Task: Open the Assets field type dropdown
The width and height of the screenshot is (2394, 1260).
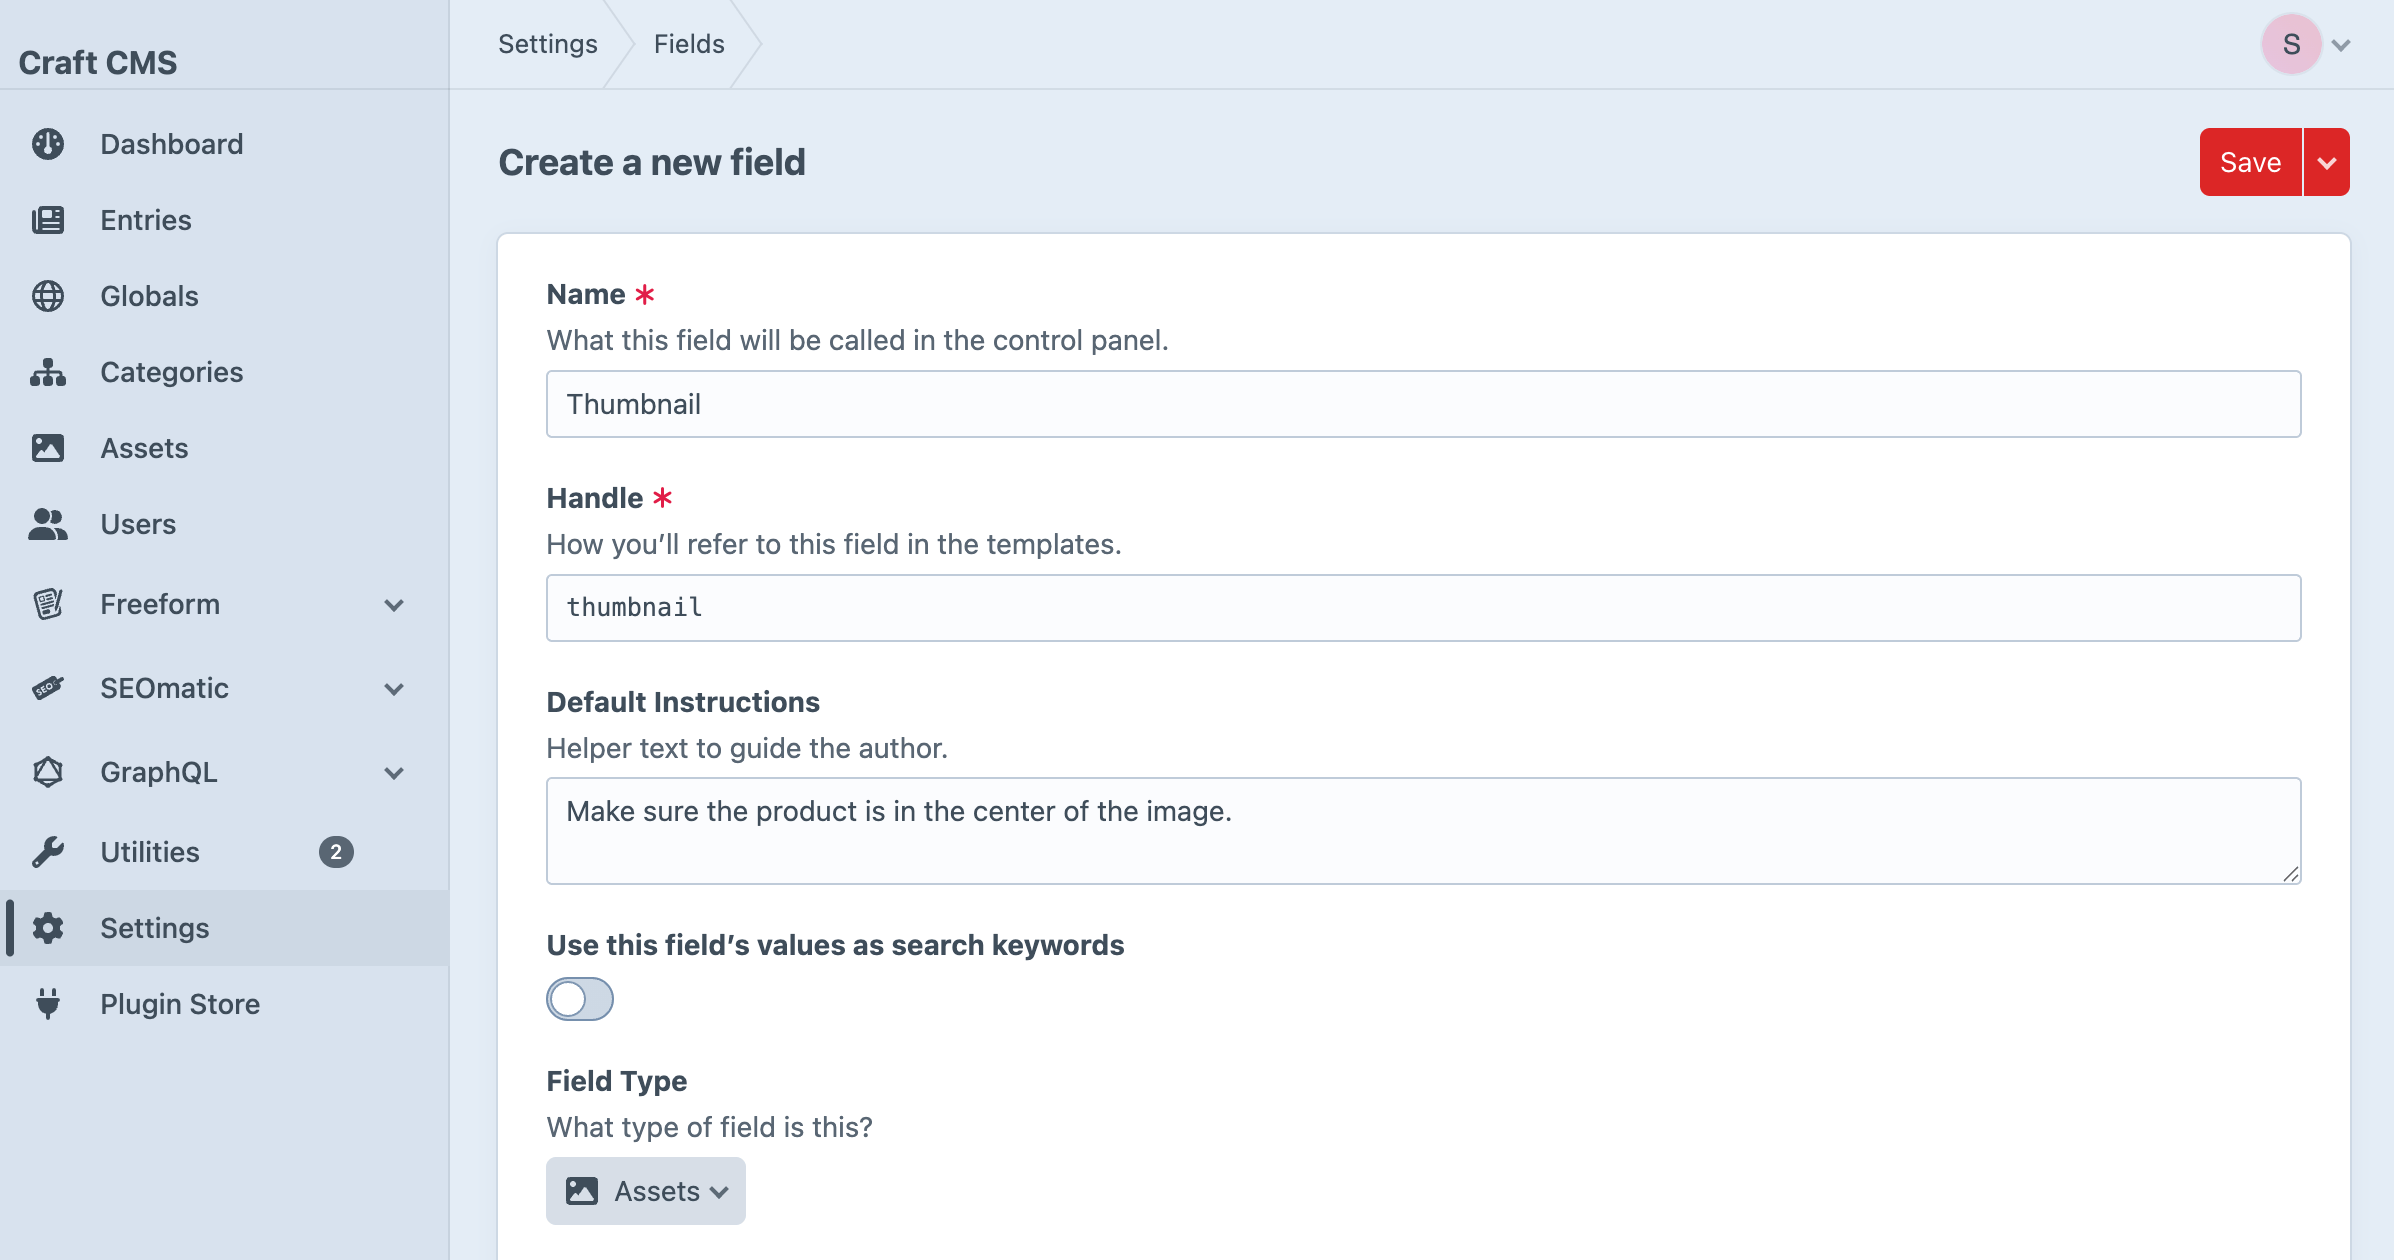Action: tap(646, 1191)
